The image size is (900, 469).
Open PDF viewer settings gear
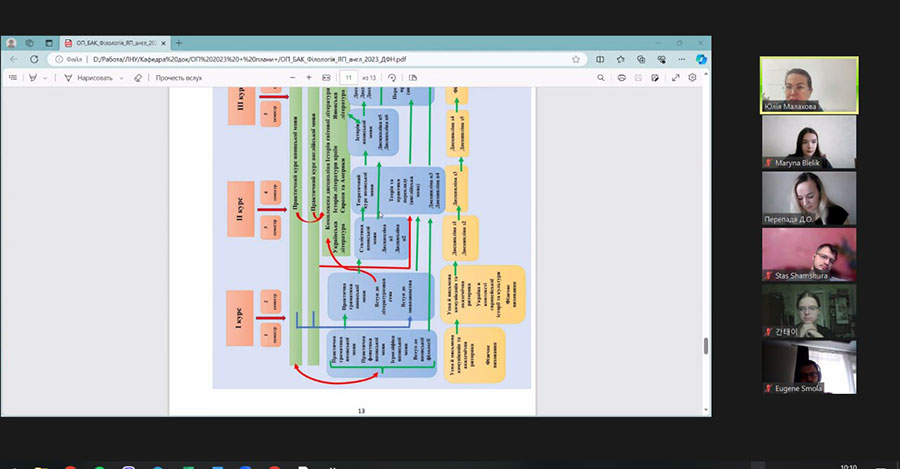click(x=692, y=77)
